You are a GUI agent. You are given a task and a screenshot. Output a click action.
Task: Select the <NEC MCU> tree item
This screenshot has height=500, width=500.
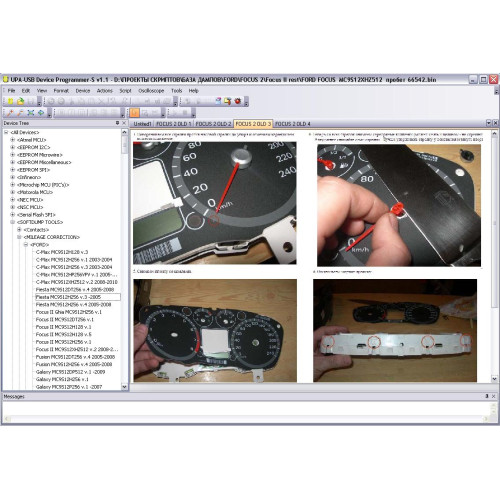coord(30,200)
